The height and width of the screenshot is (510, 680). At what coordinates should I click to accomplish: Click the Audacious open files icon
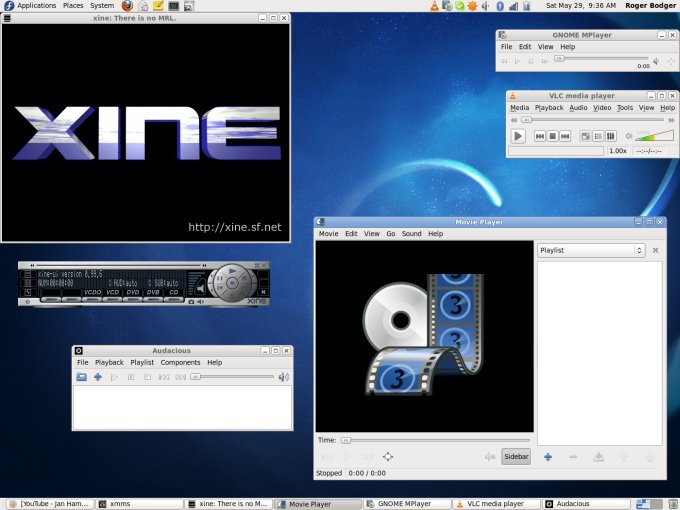point(82,377)
